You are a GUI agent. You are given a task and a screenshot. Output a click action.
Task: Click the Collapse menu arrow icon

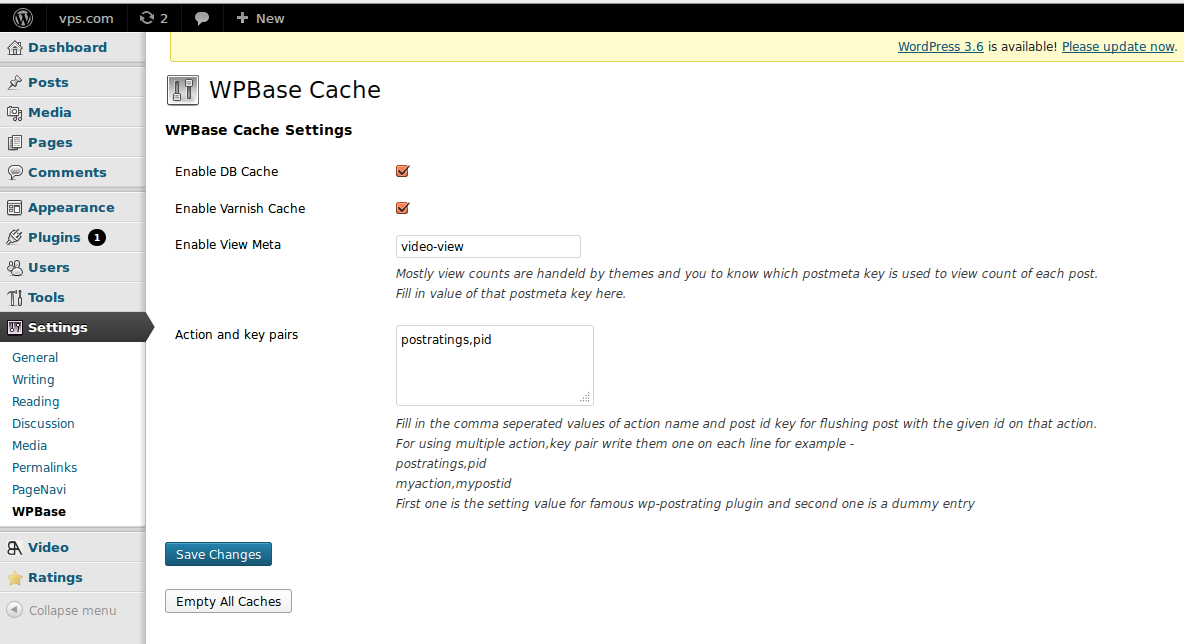14,609
